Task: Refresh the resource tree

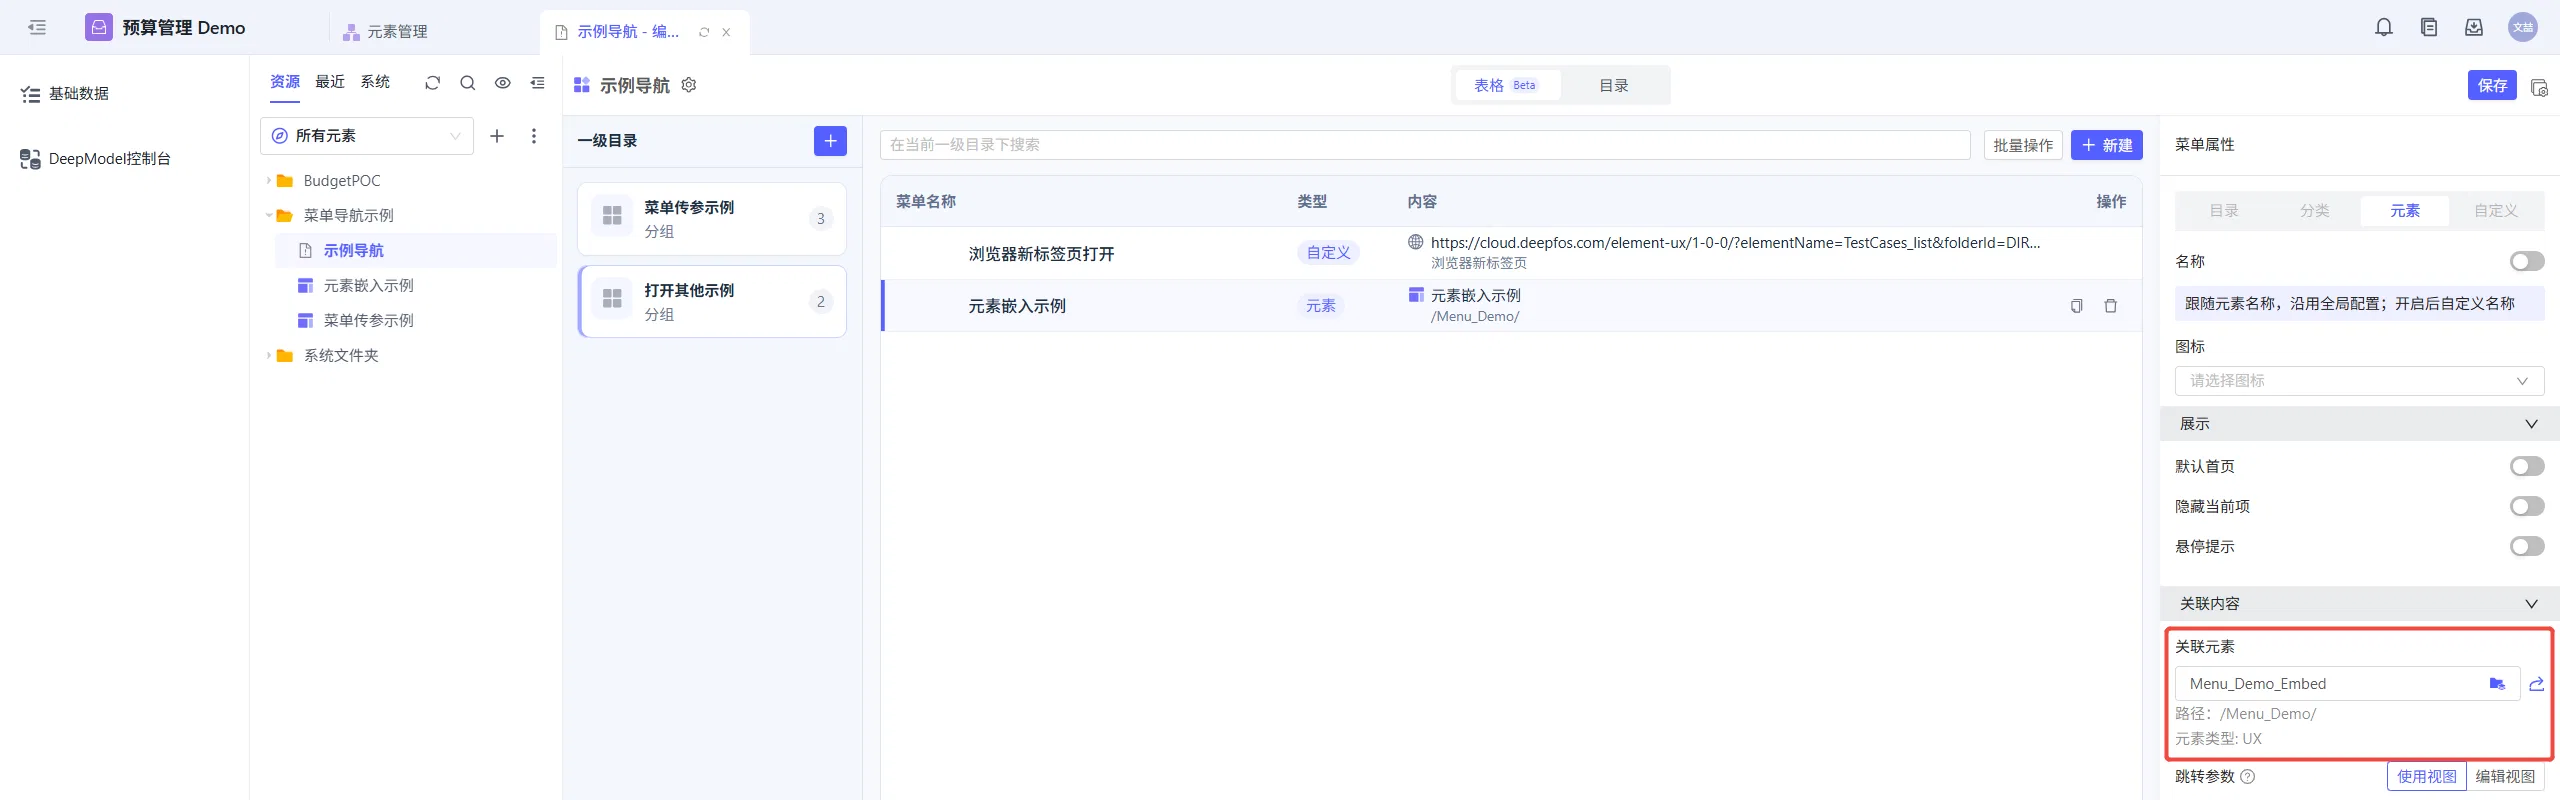Action: [432, 83]
